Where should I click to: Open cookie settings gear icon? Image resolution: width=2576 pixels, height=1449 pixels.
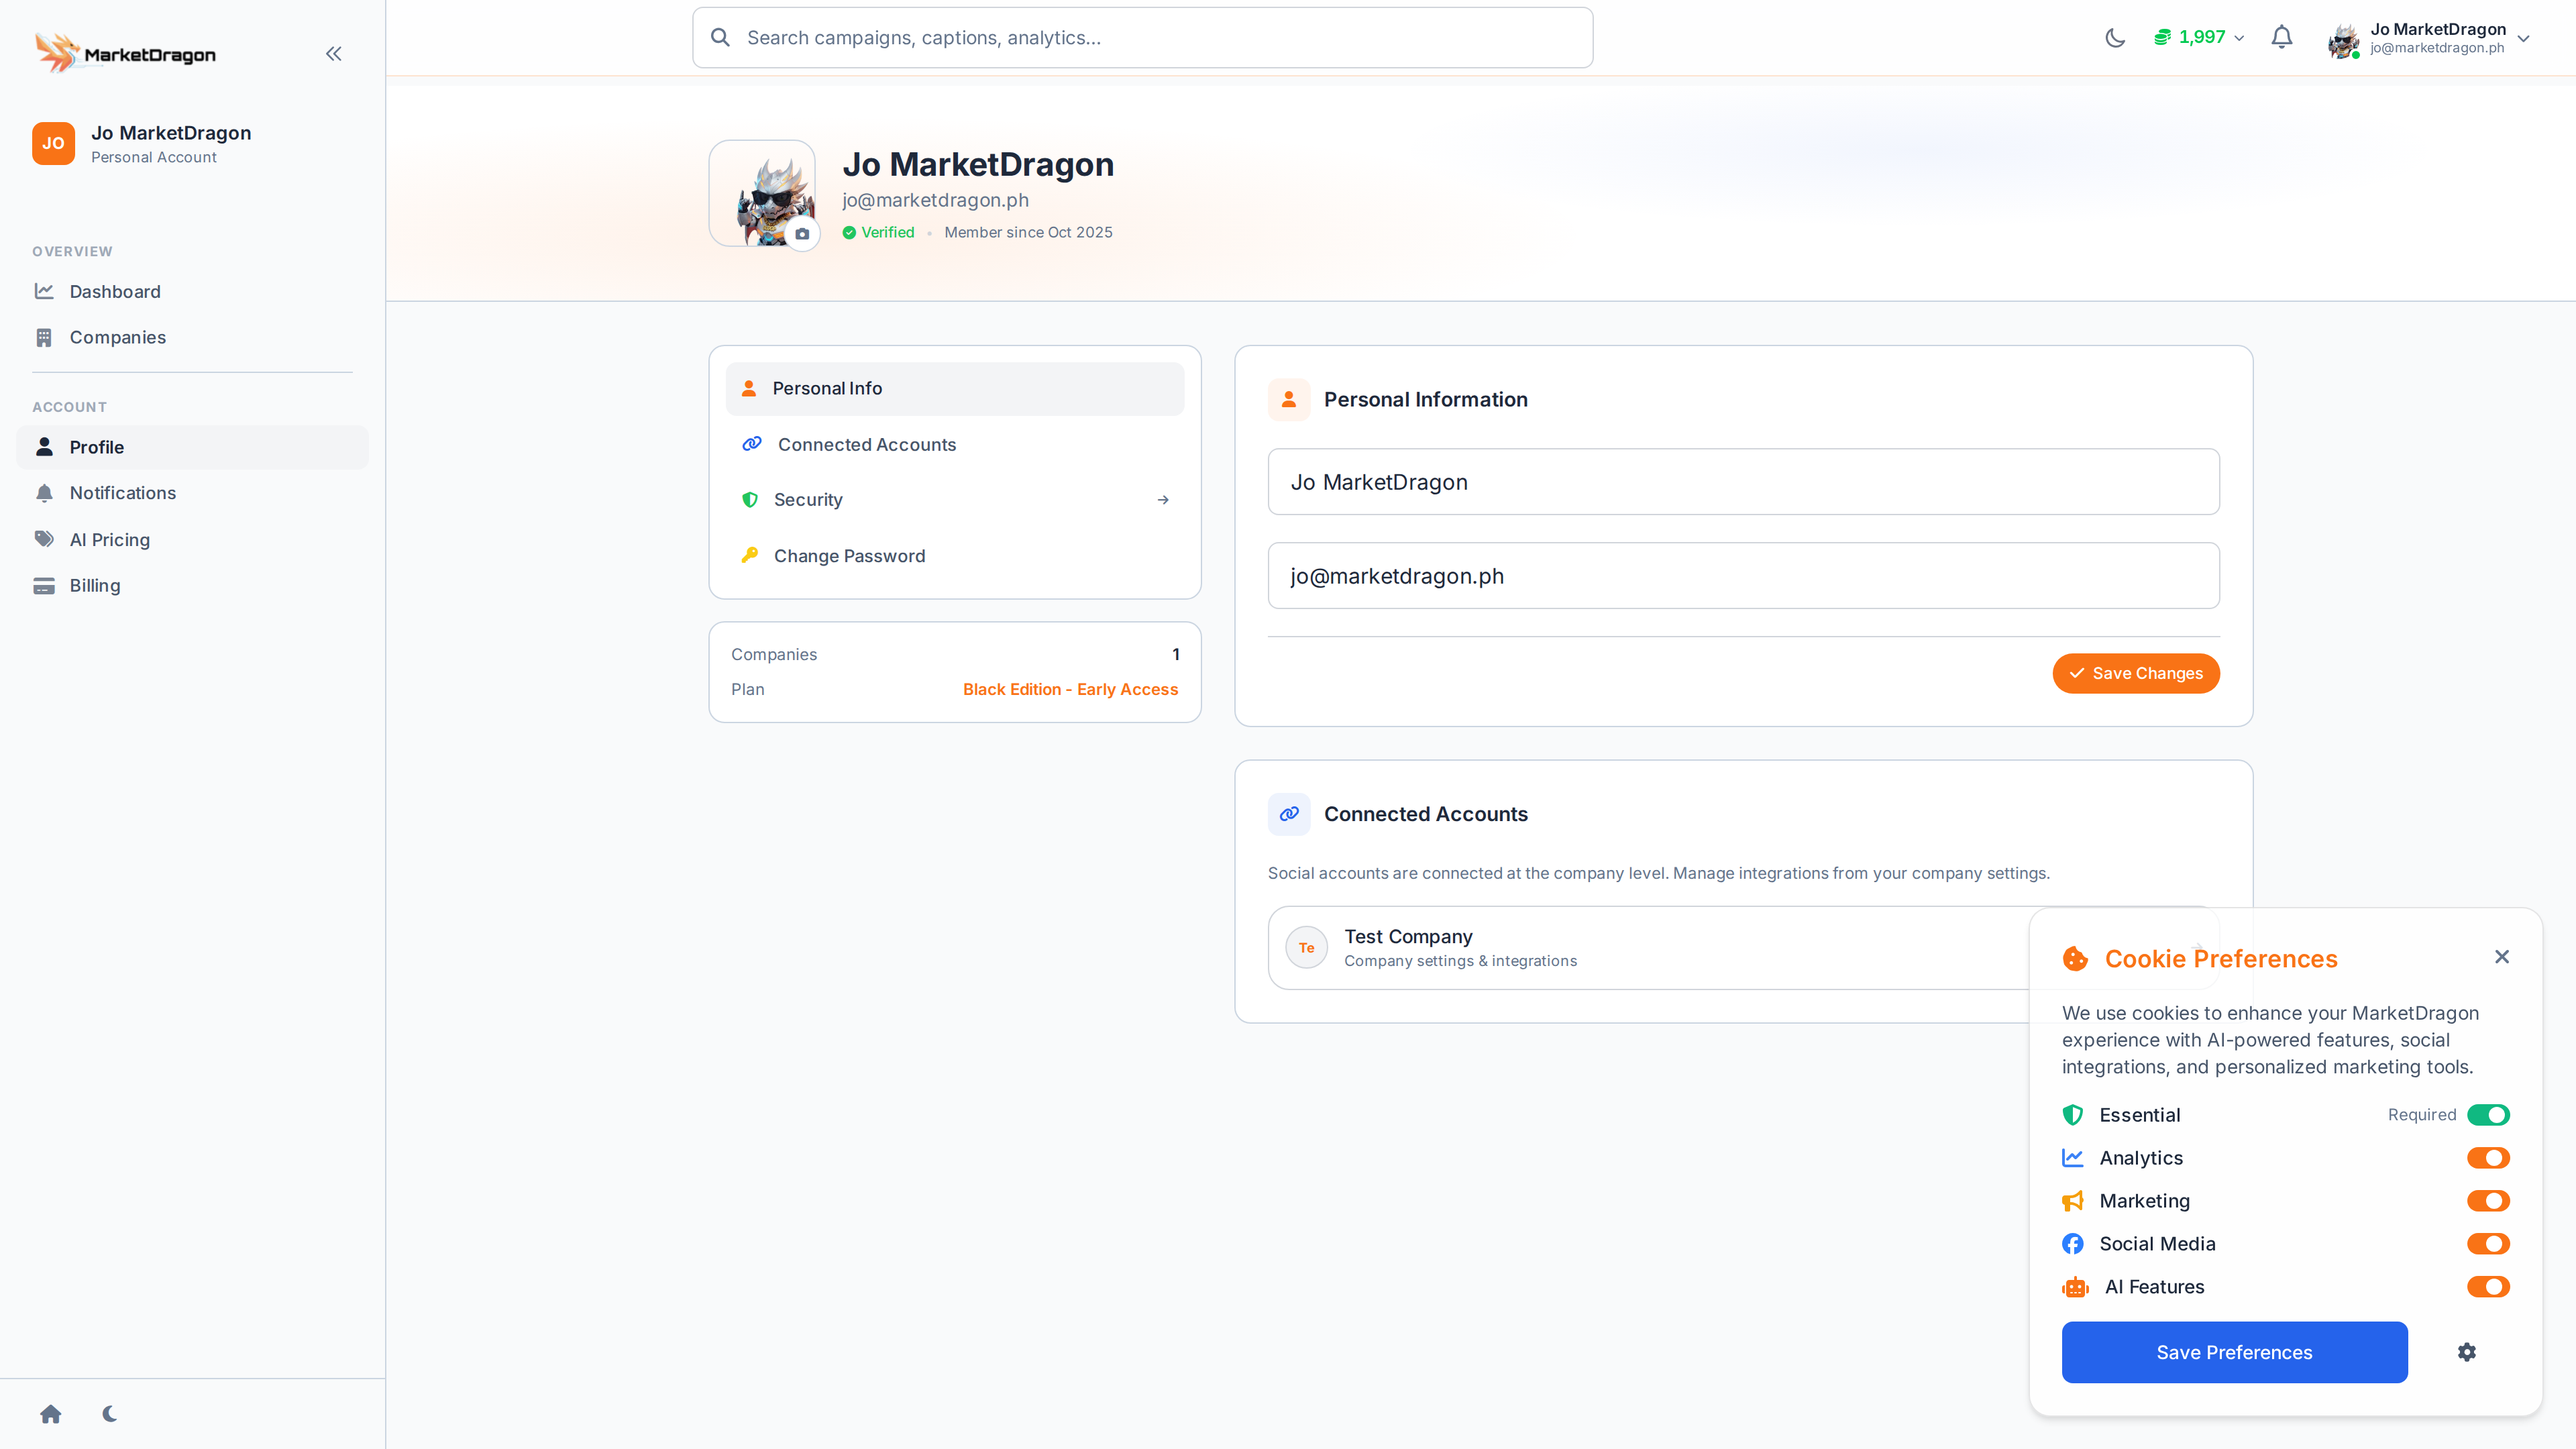coord(2467,1352)
